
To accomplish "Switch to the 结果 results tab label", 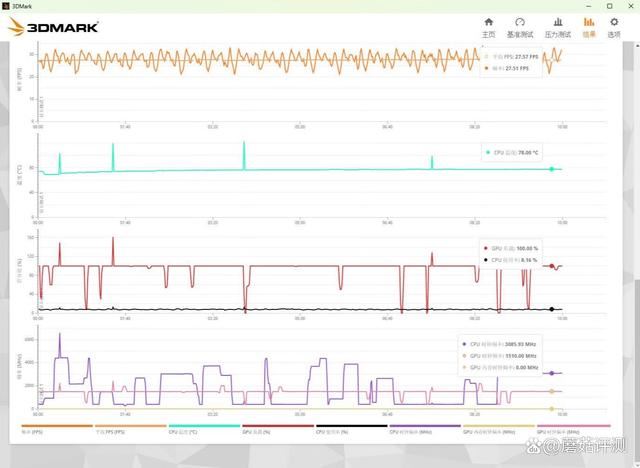I will click(589, 34).
